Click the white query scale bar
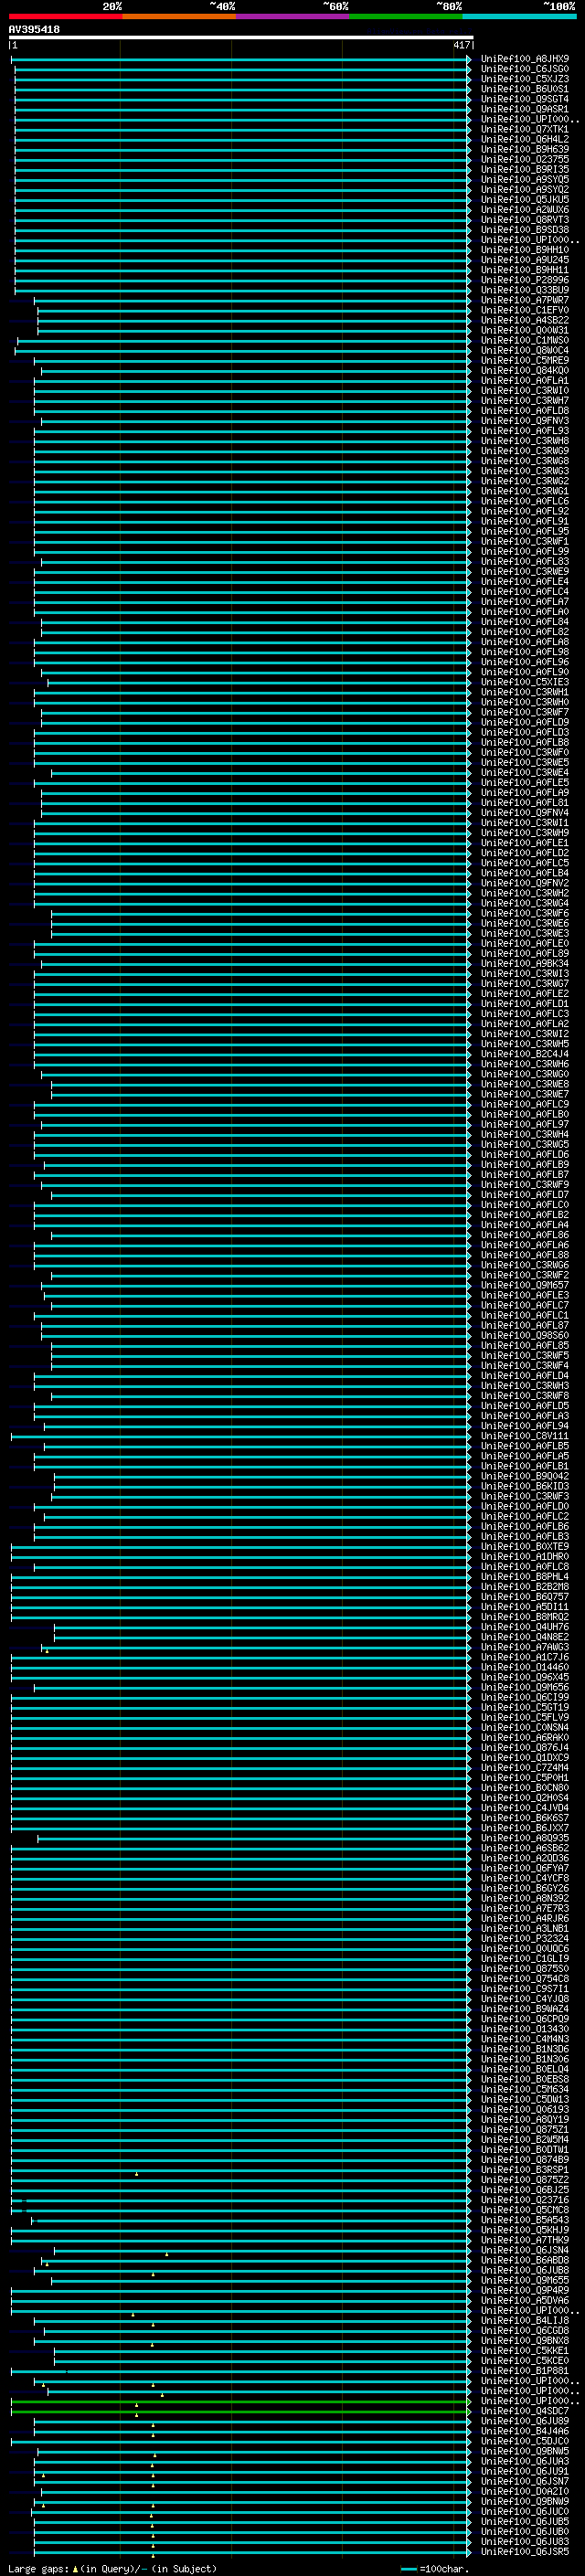585x2576 pixels. pos(240,38)
